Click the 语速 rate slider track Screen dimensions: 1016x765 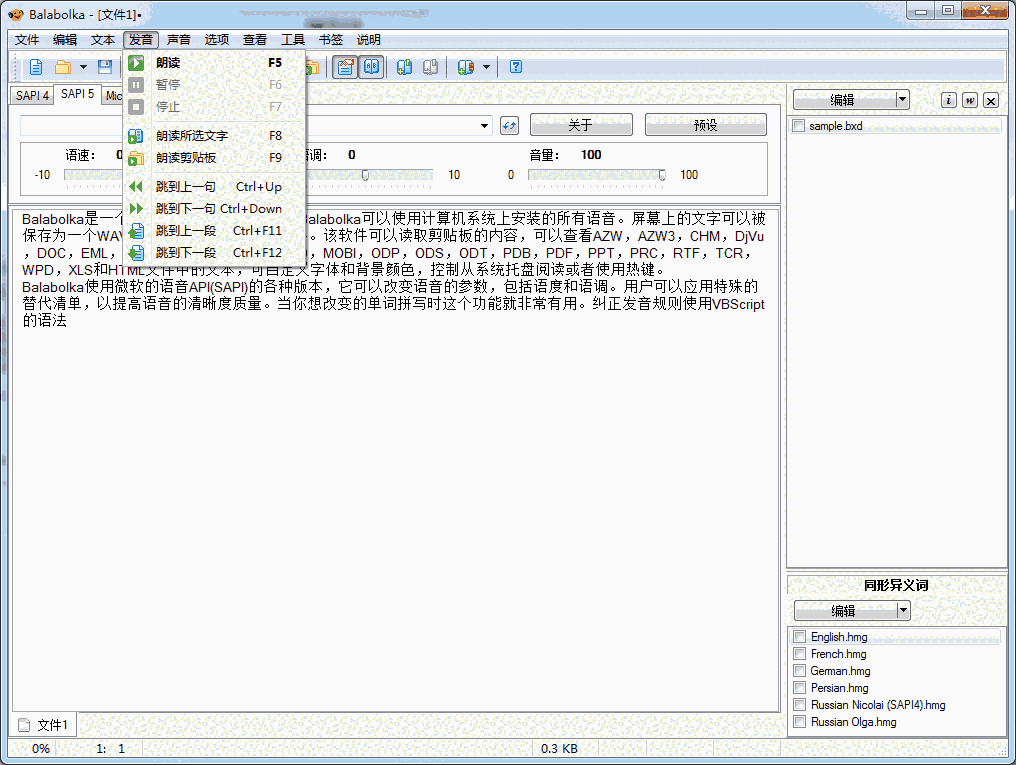[x=93, y=175]
